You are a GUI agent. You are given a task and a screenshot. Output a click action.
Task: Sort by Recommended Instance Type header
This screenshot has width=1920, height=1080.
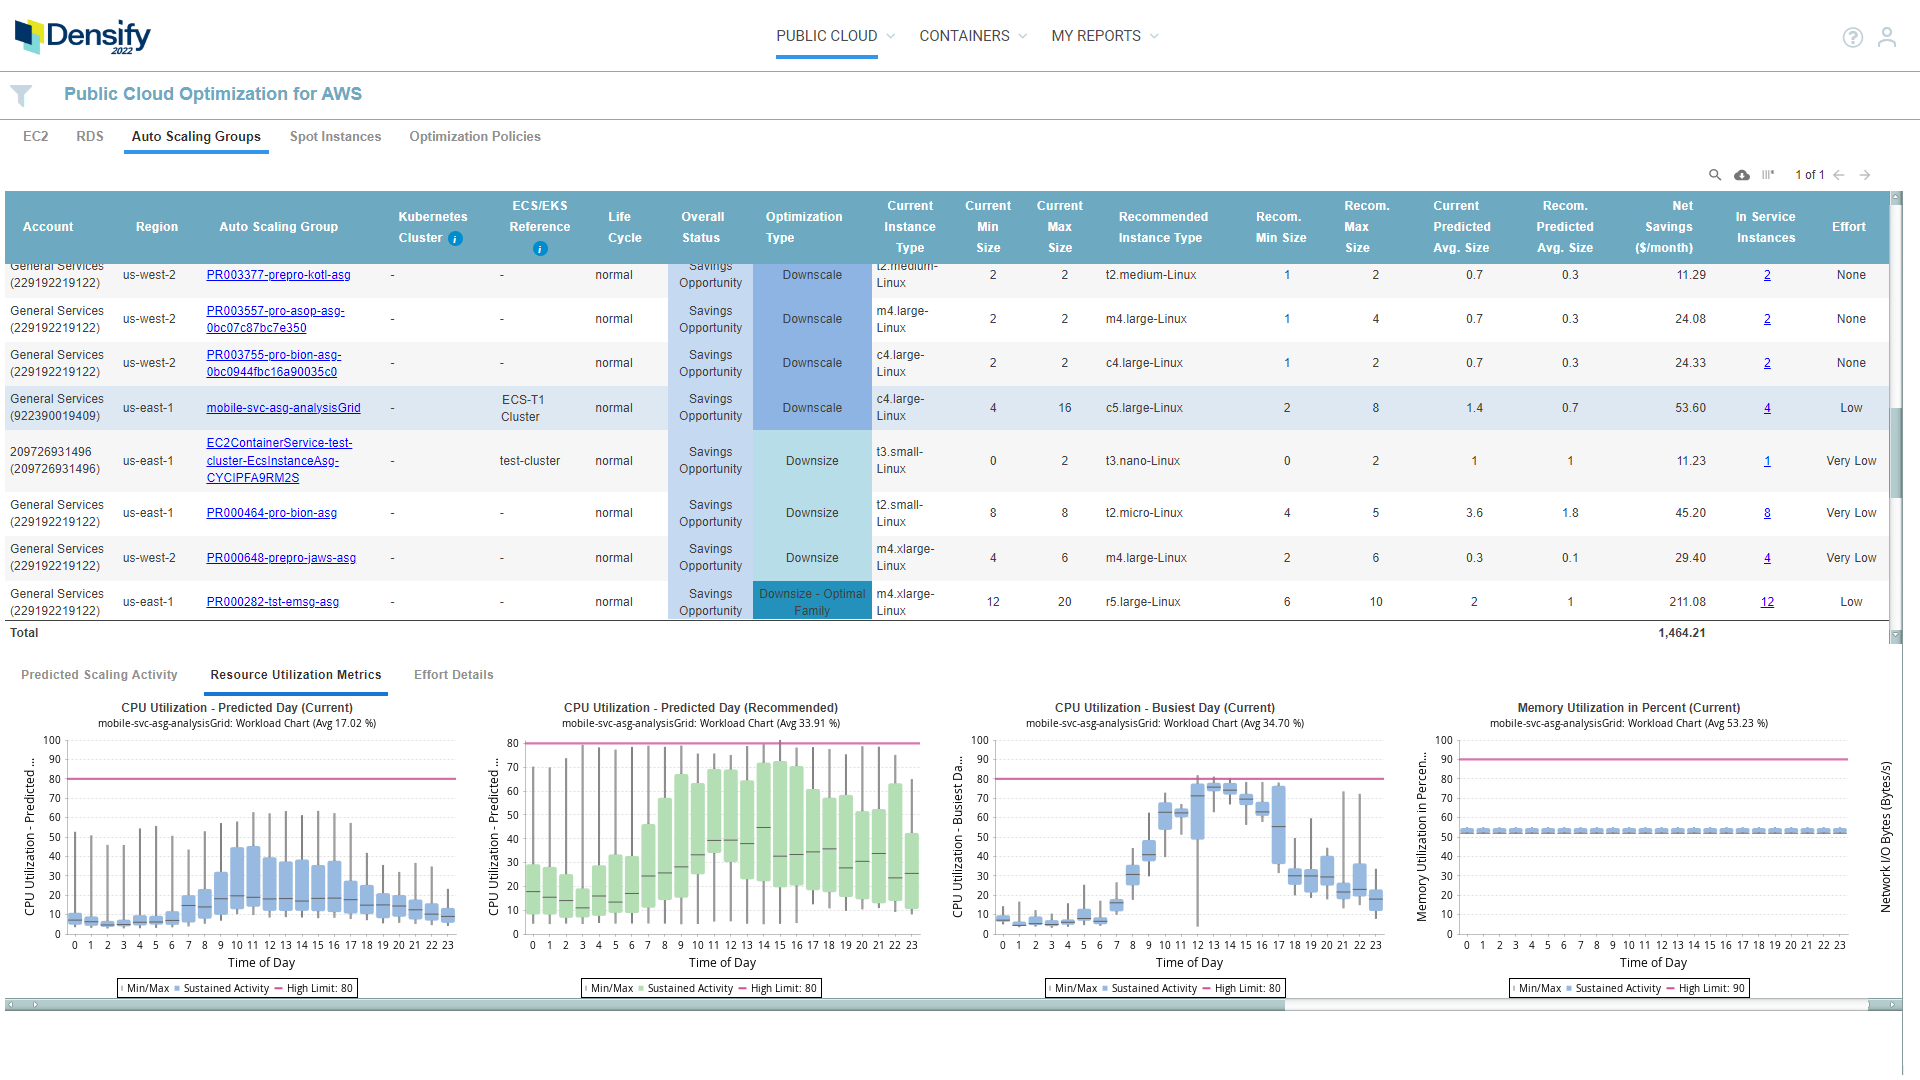coord(1163,227)
